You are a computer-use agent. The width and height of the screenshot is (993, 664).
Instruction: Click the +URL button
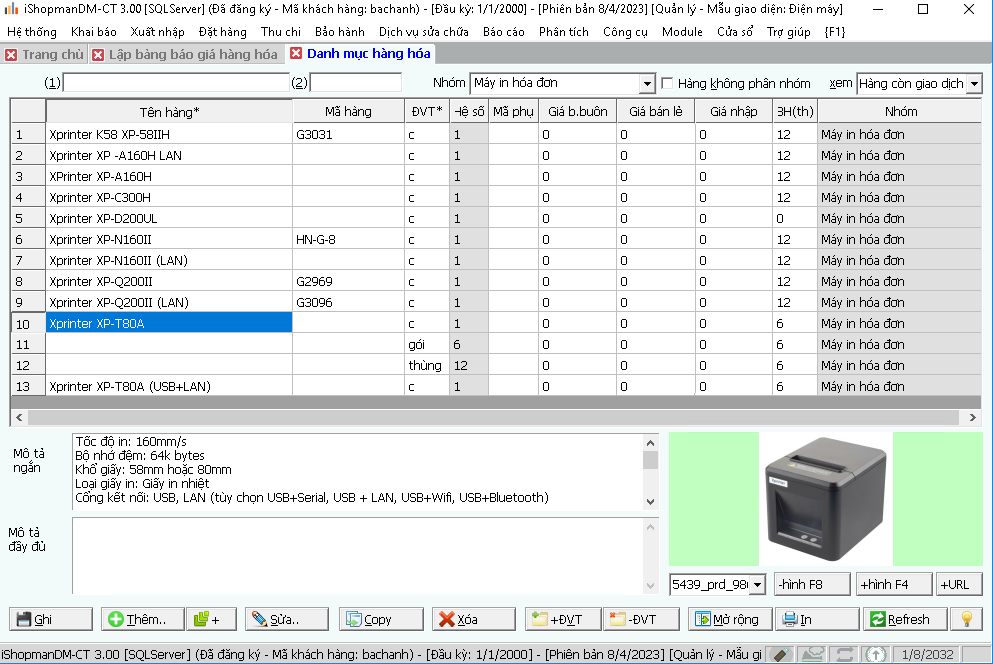959,584
